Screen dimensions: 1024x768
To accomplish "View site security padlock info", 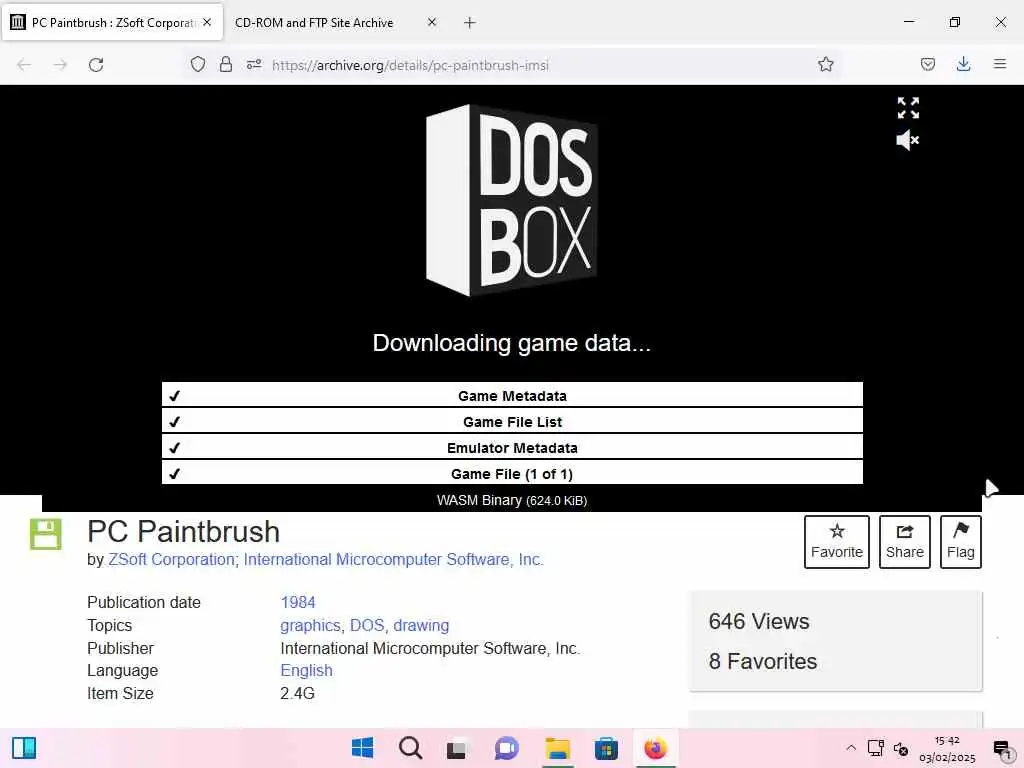I will tap(226, 64).
